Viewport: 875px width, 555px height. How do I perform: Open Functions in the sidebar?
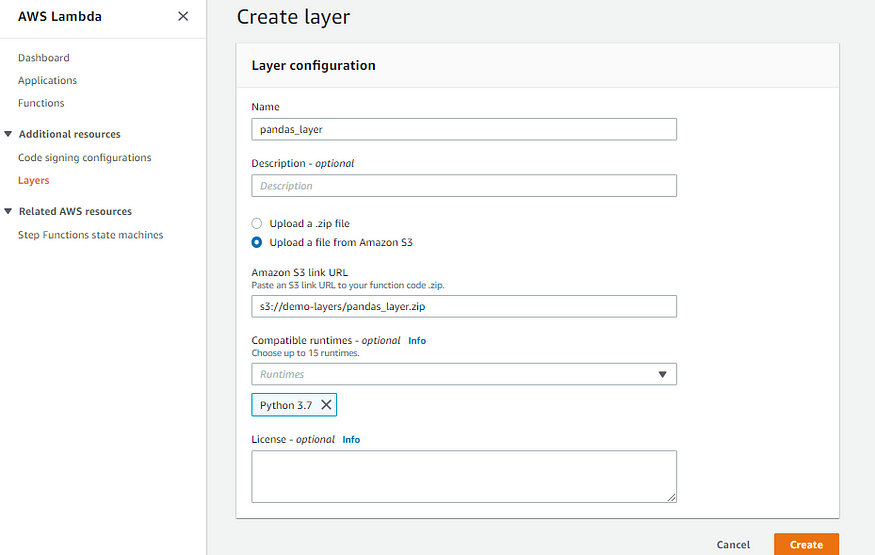click(41, 103)
